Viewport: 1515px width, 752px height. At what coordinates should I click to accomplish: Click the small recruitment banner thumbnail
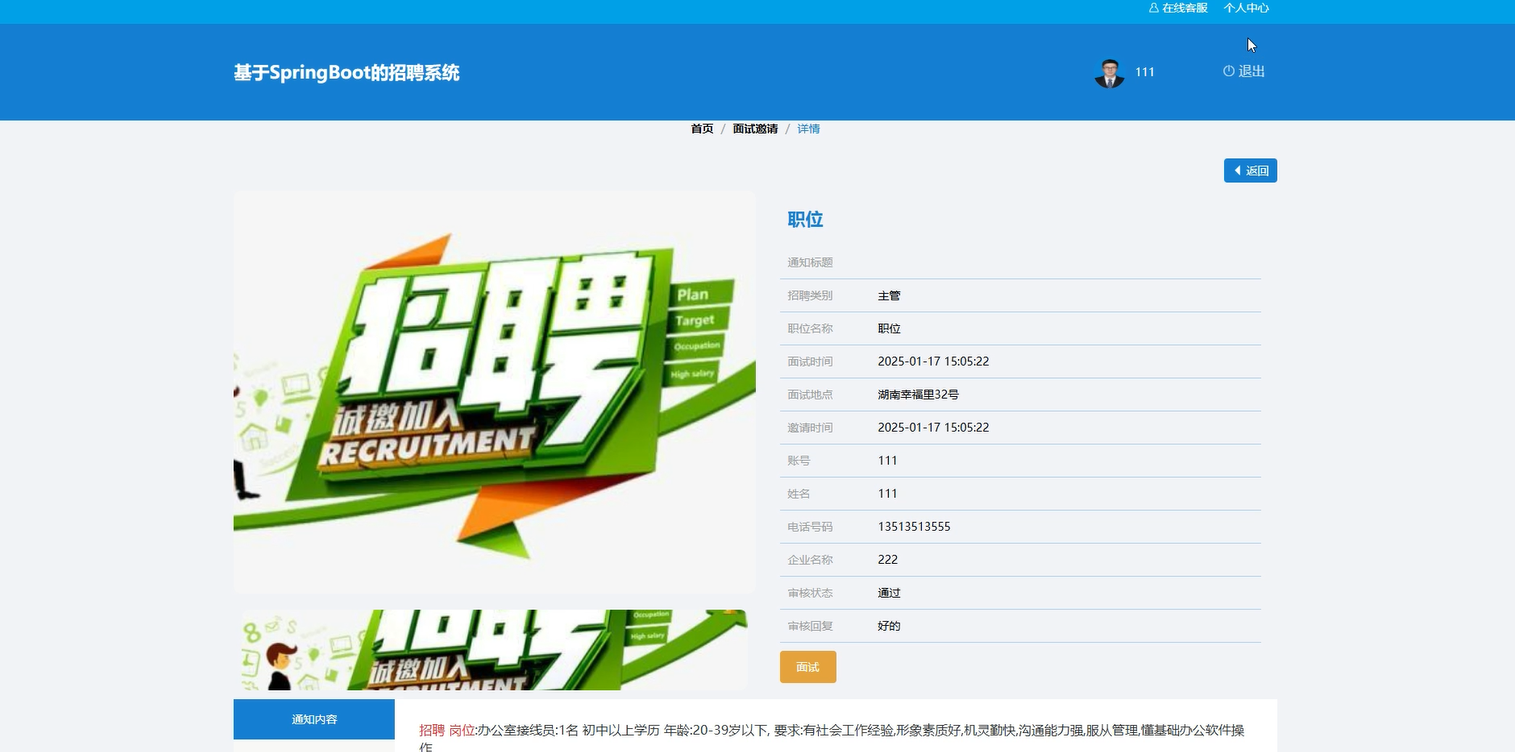[x=492, y=649]
